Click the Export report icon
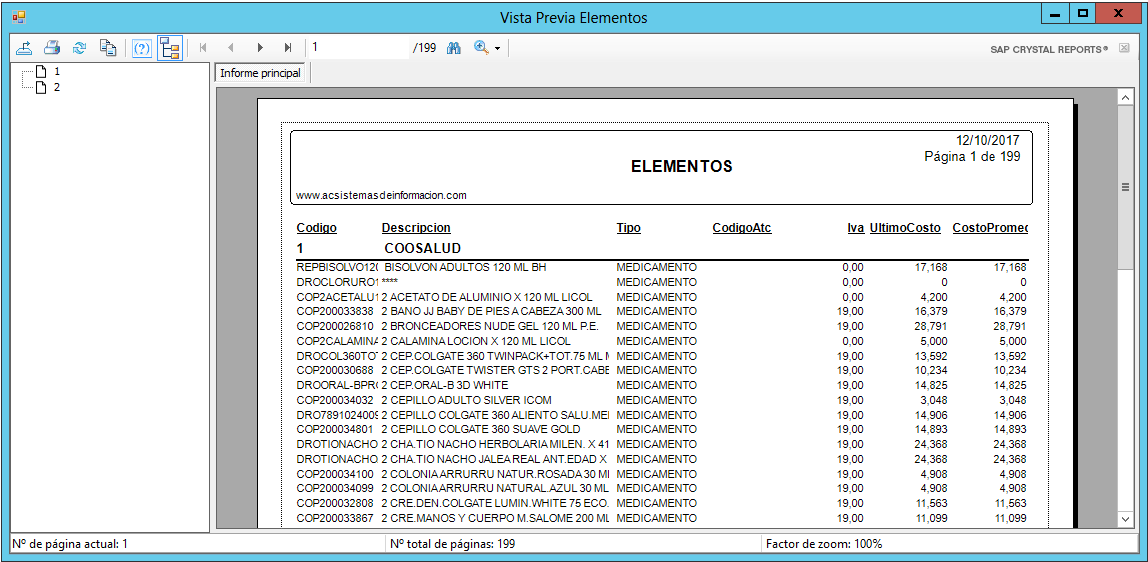 25,48
